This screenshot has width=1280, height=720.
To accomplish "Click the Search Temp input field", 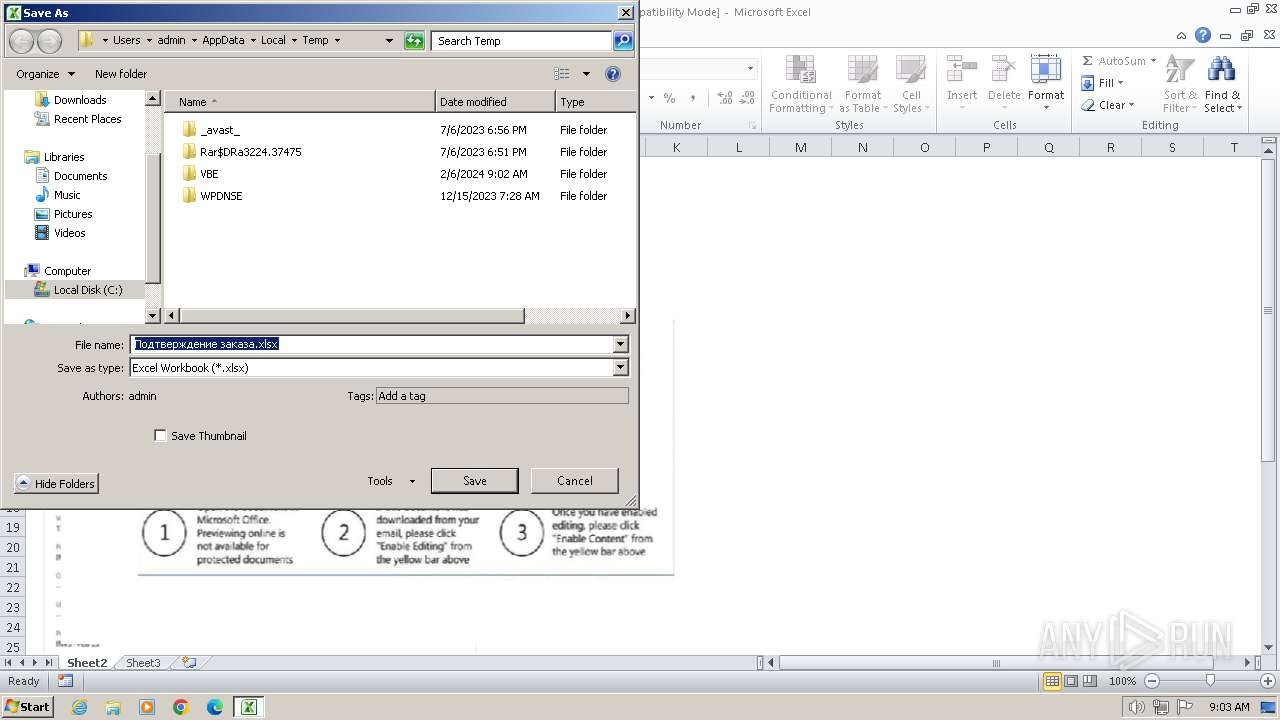I will point(522,41).
